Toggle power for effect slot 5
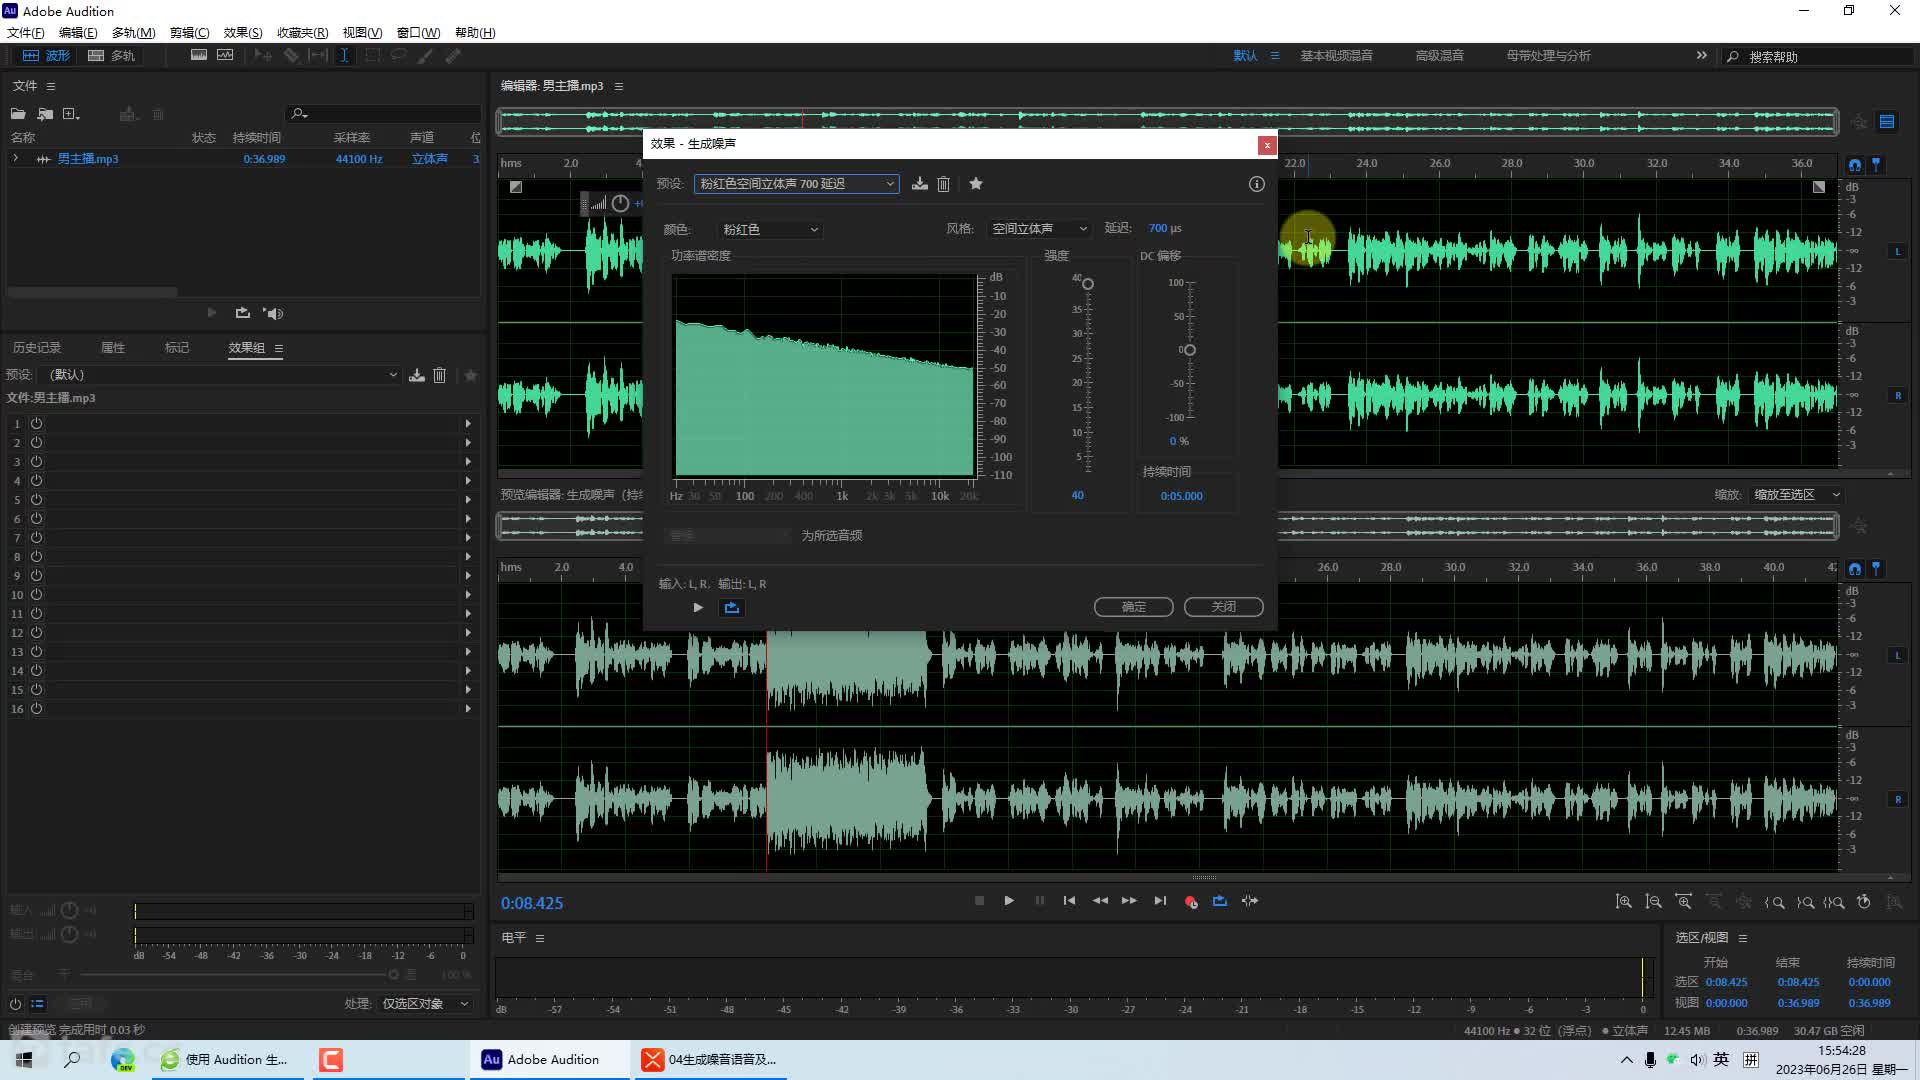Viewport: 1920px width, 1080px height. coord(36,500)
